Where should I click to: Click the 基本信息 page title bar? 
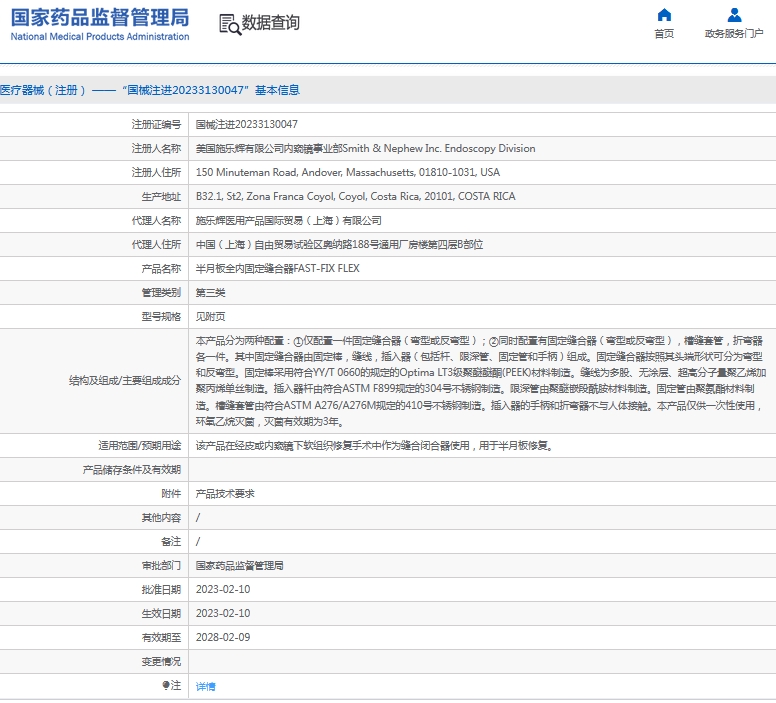pos(388,90)
